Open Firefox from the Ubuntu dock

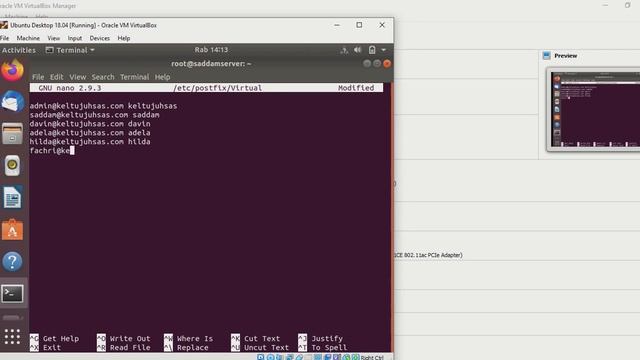[12, 70]
